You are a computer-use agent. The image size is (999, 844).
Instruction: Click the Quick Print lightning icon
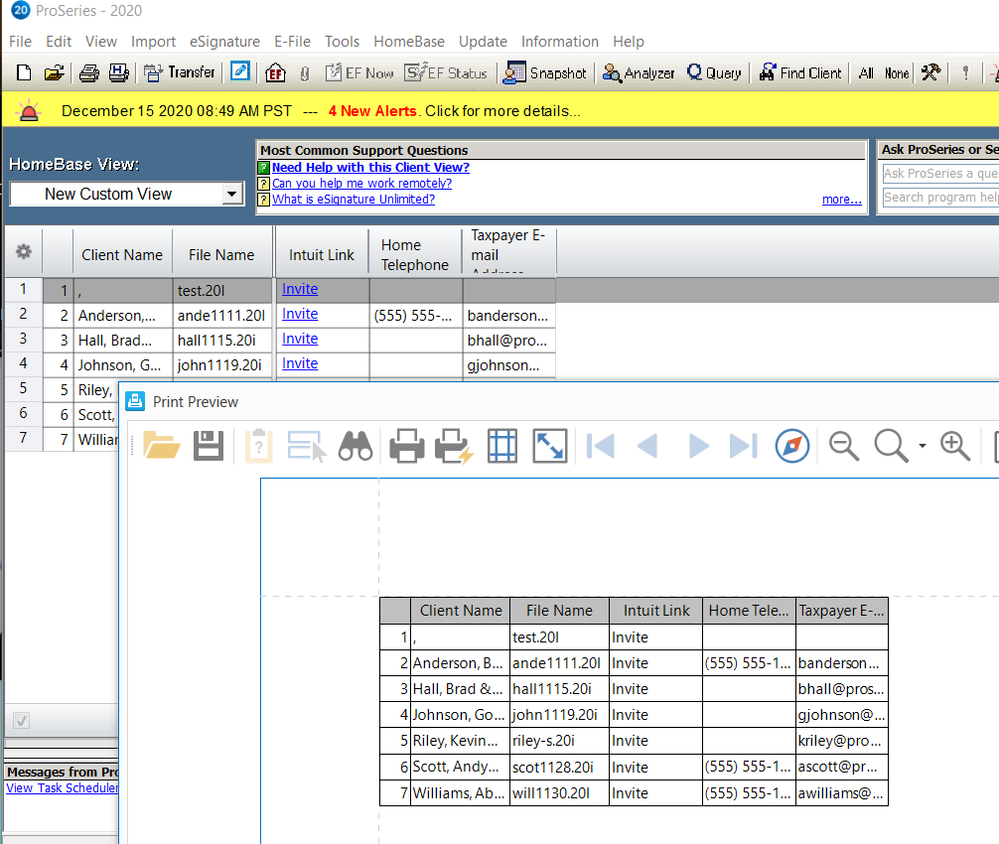pos(452,446)
